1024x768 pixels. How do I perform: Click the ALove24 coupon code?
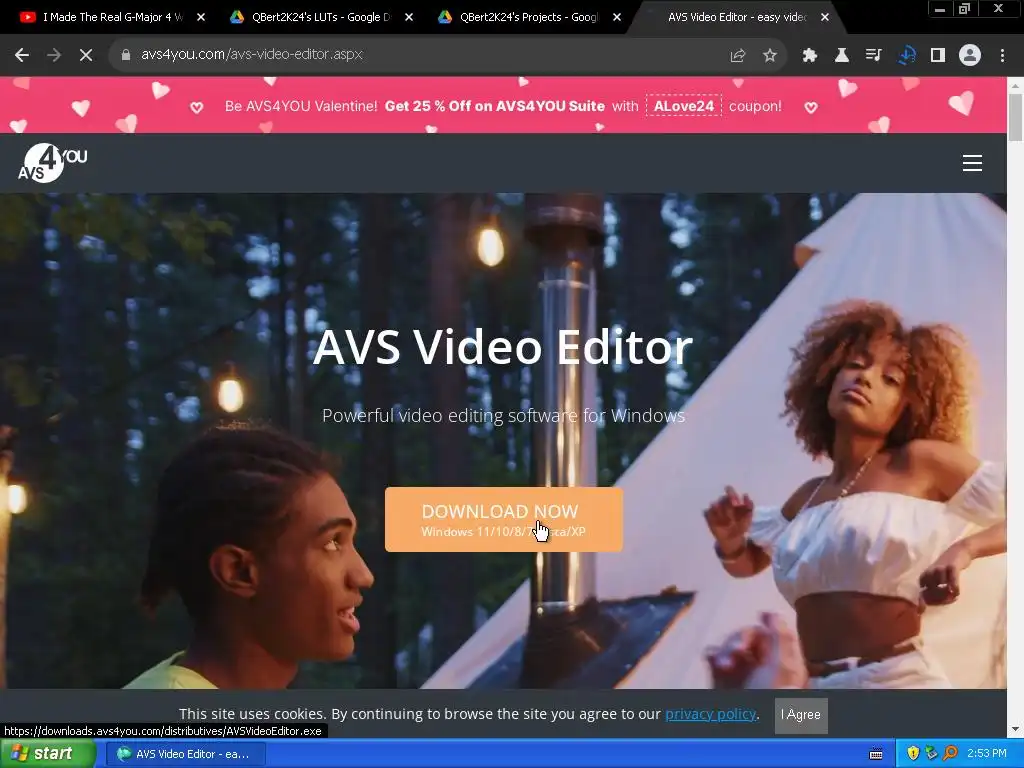pyautogui.click(x=684, y=106)
